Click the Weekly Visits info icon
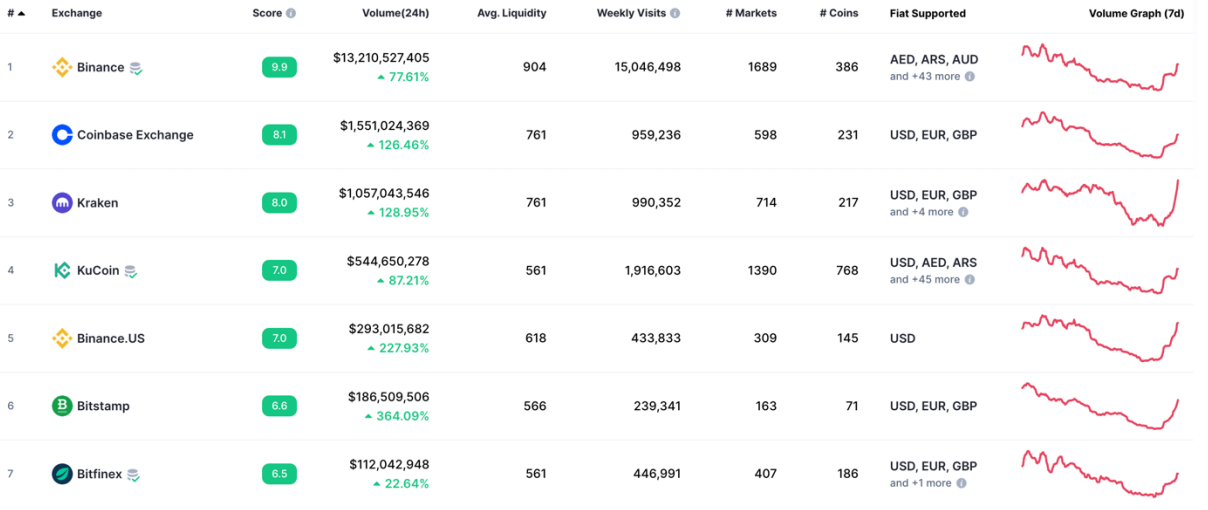Viewport: 1208px width, 510px height. tap(675, 14)
